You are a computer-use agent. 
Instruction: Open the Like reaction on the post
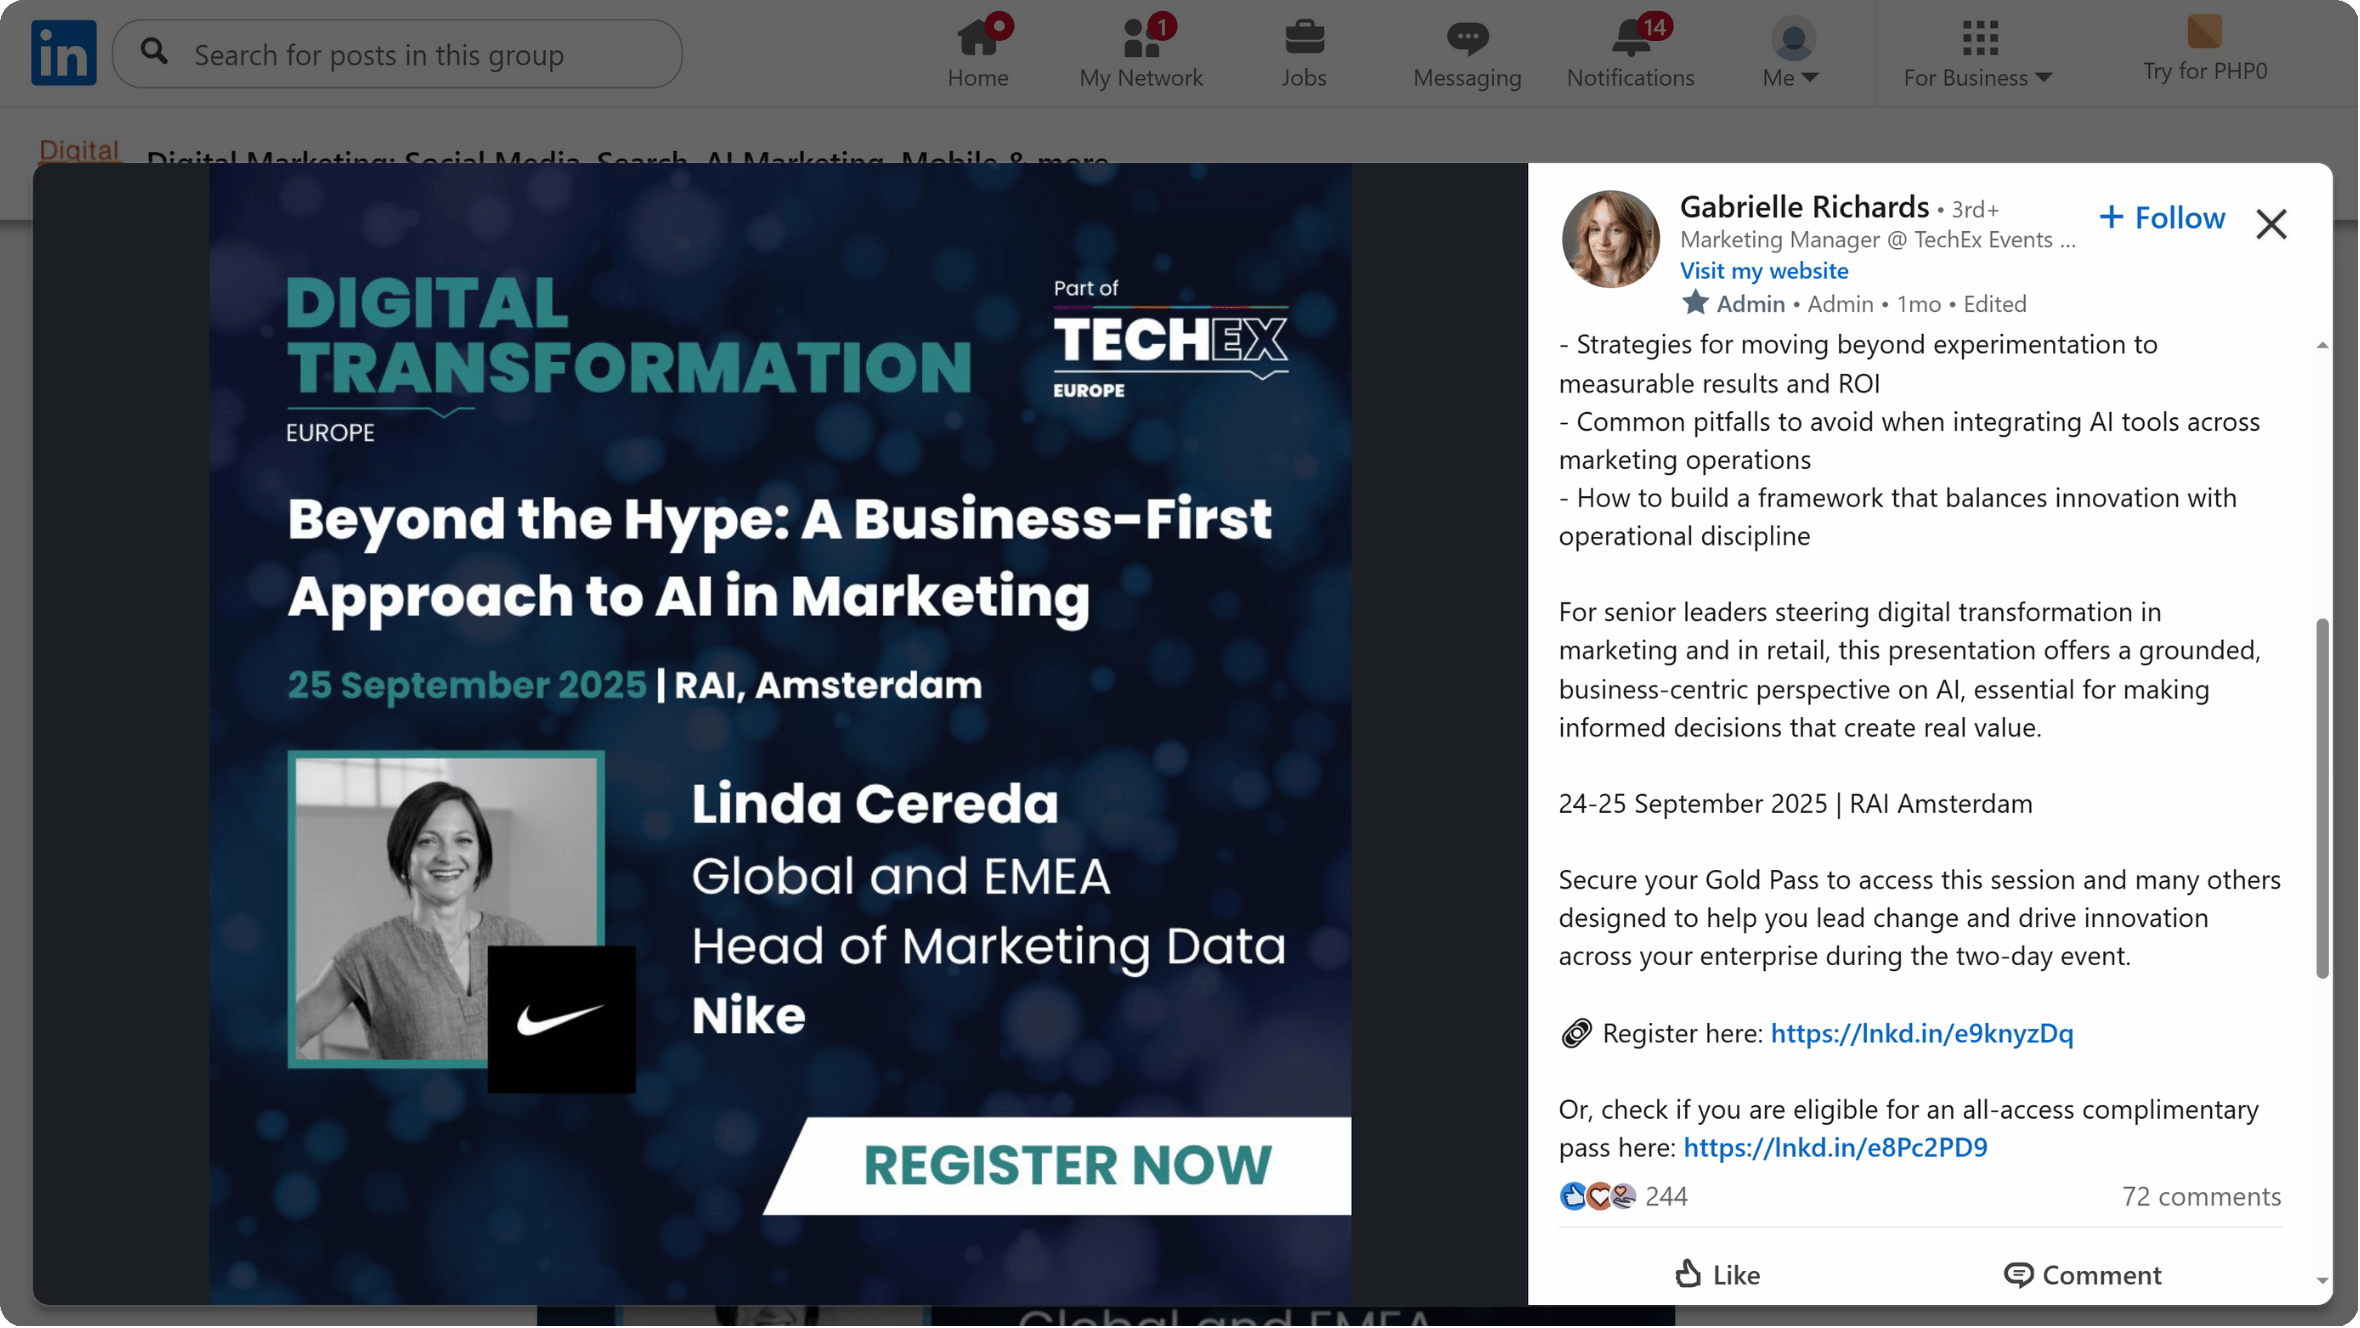(x=1716, y=1274)
